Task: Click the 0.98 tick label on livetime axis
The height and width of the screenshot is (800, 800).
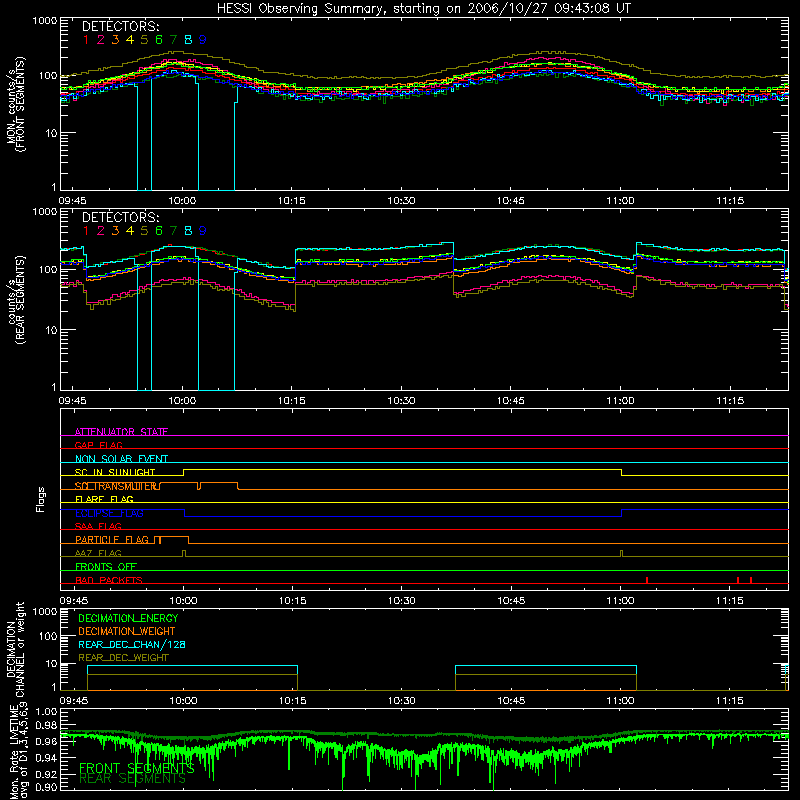Action: click(x=46, y=726)
